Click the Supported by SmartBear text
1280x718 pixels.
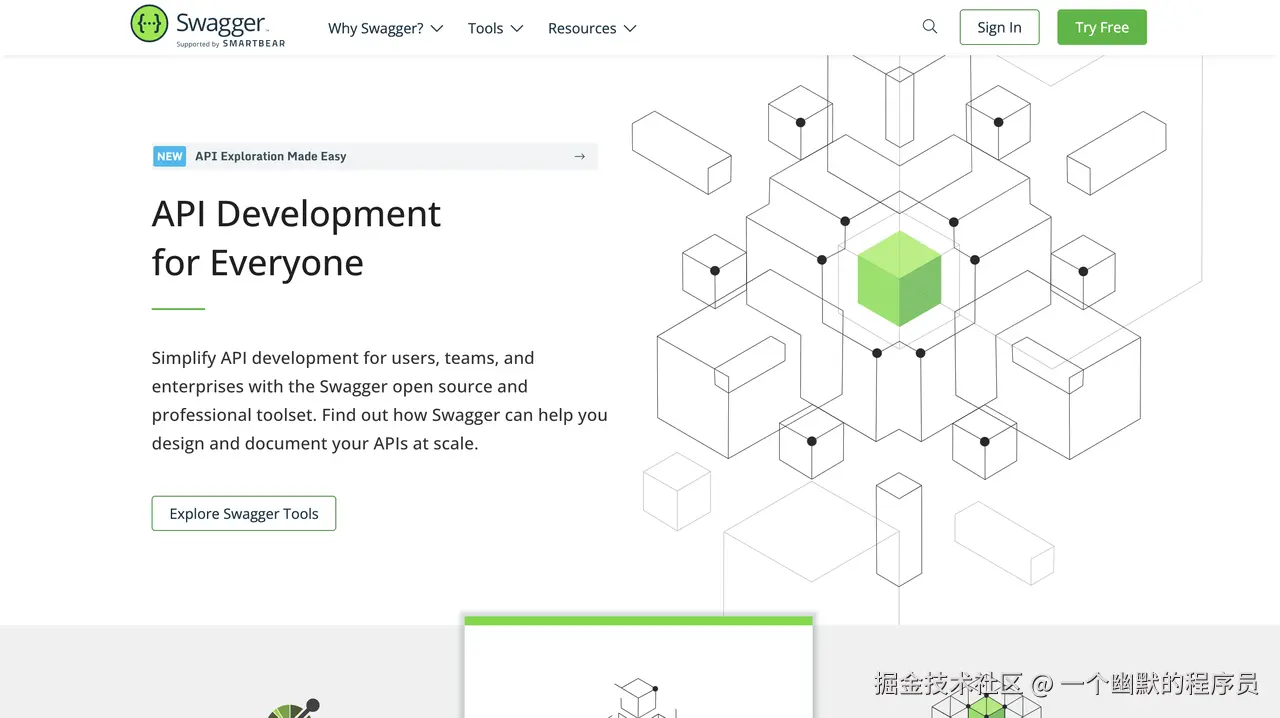click(231, 44)
